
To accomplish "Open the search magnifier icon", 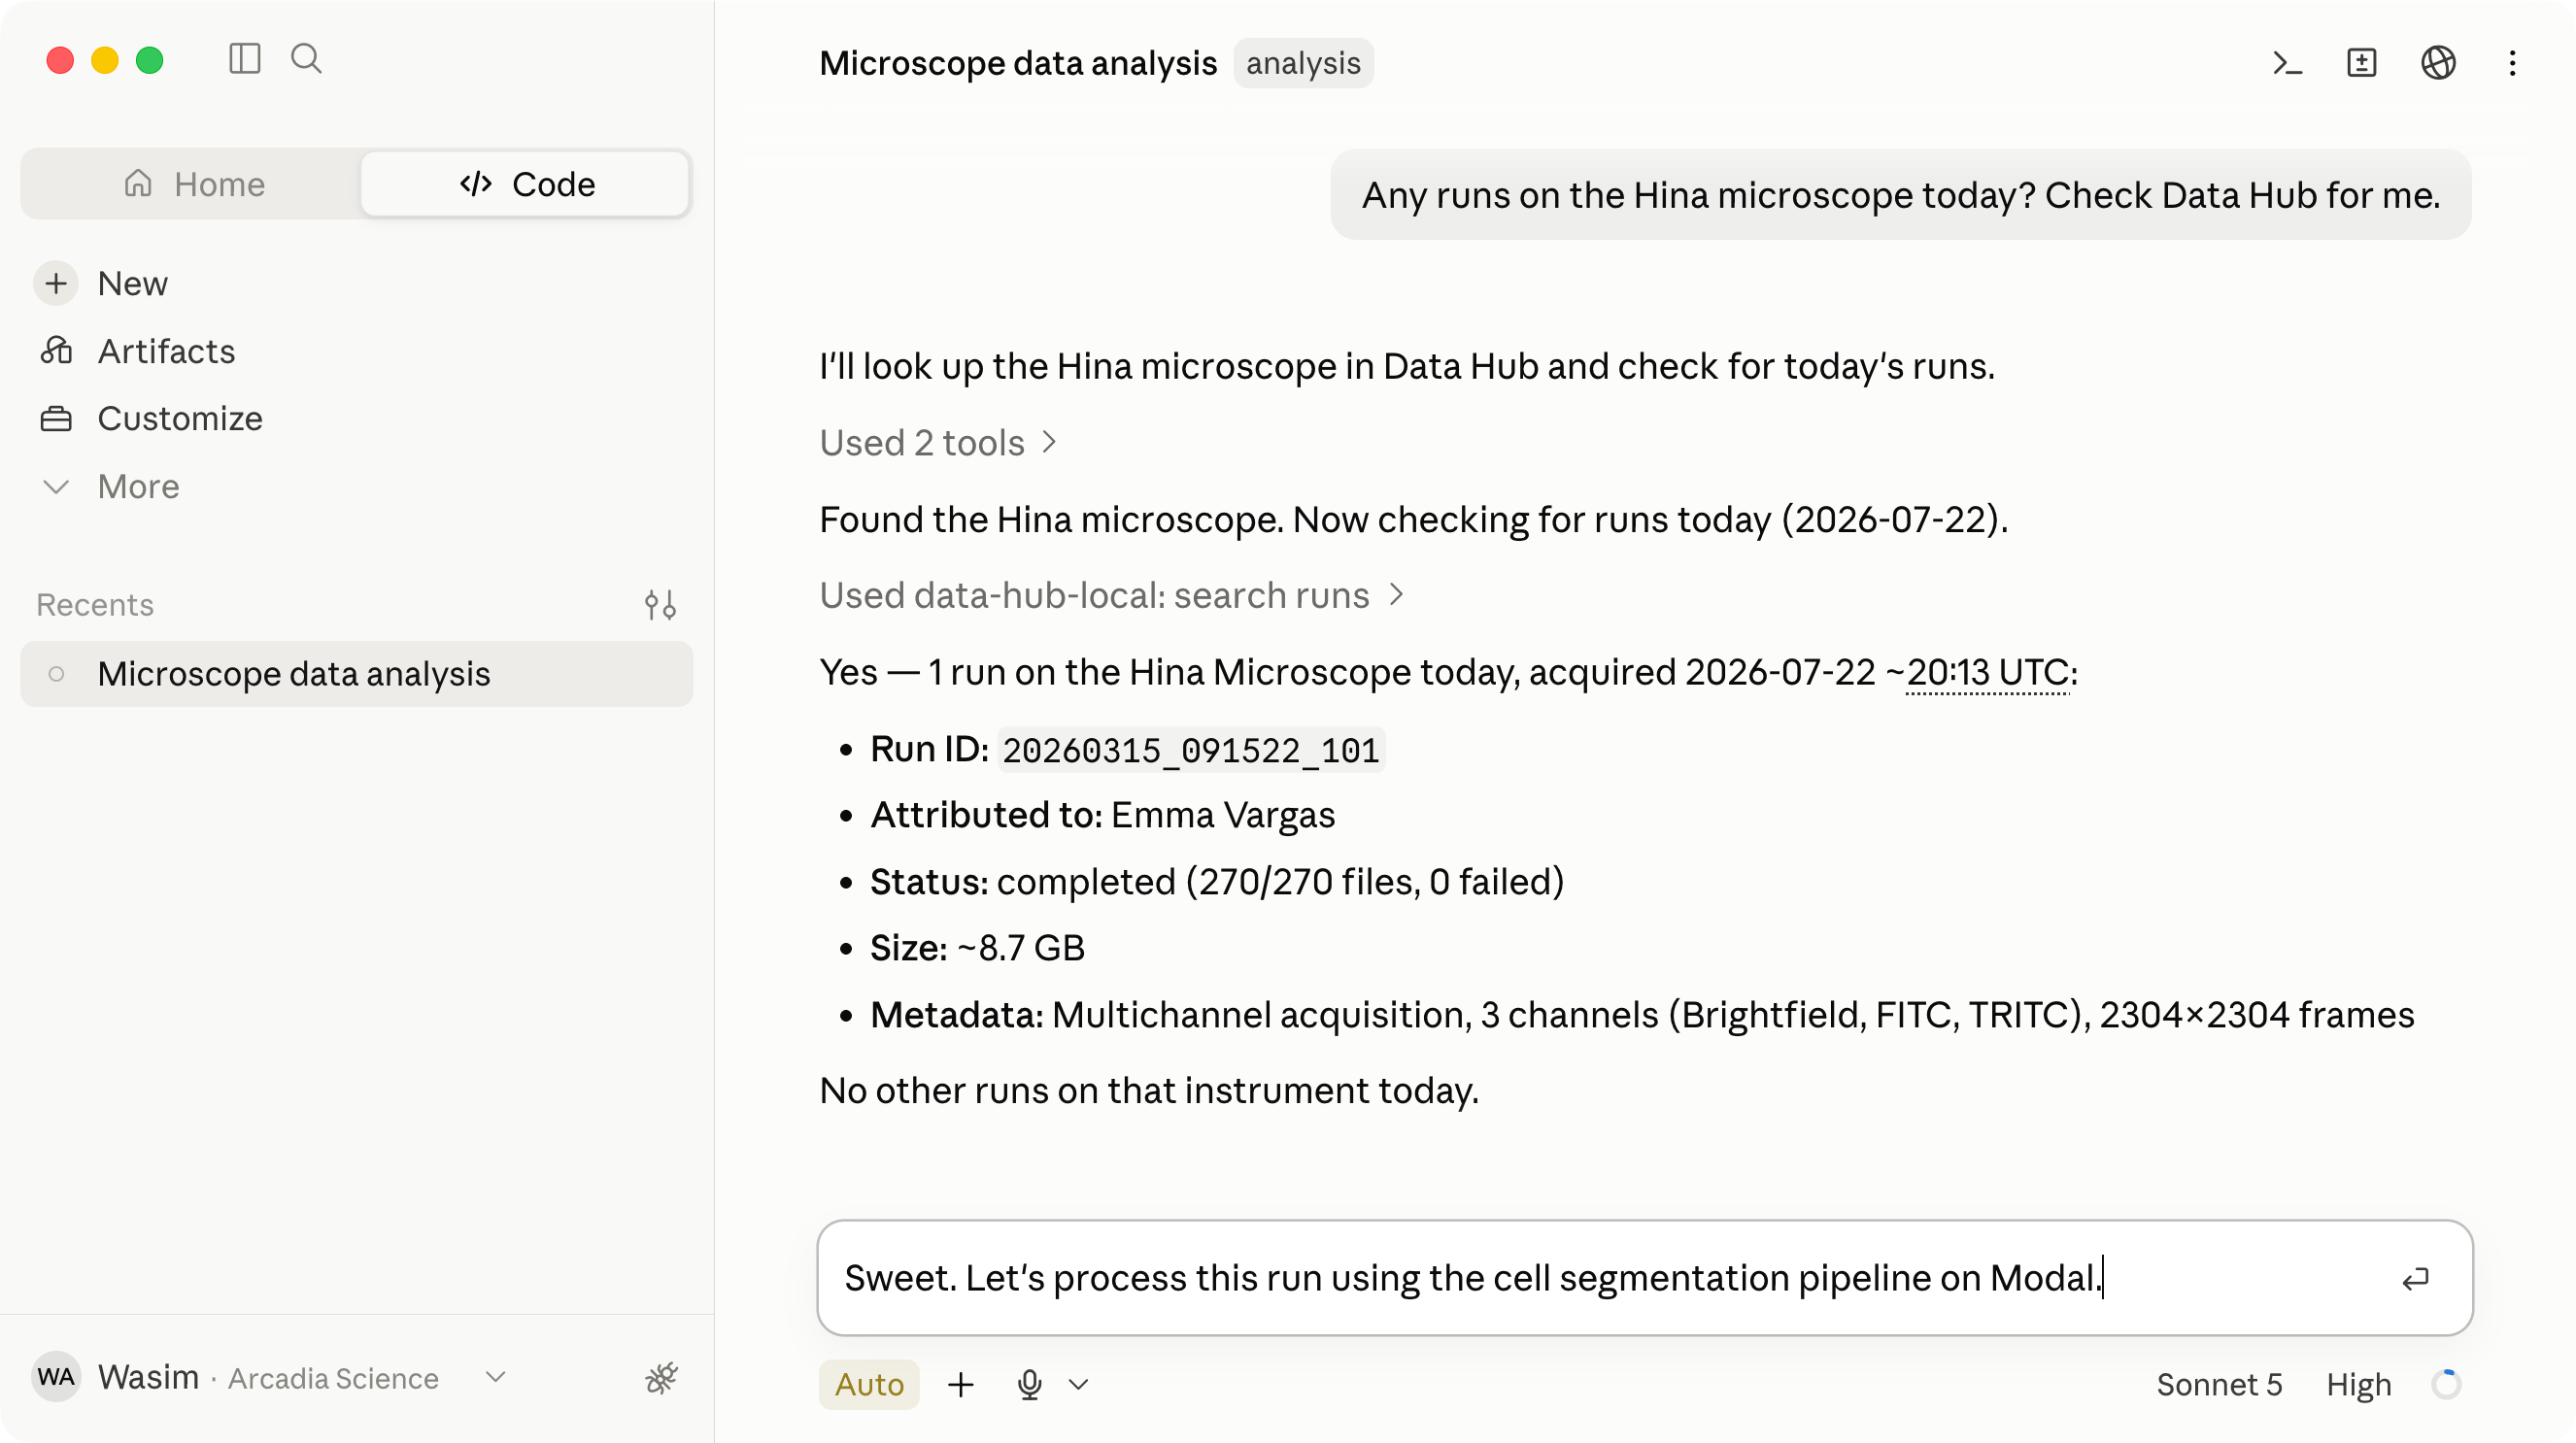I will click(x=306, y=59).
